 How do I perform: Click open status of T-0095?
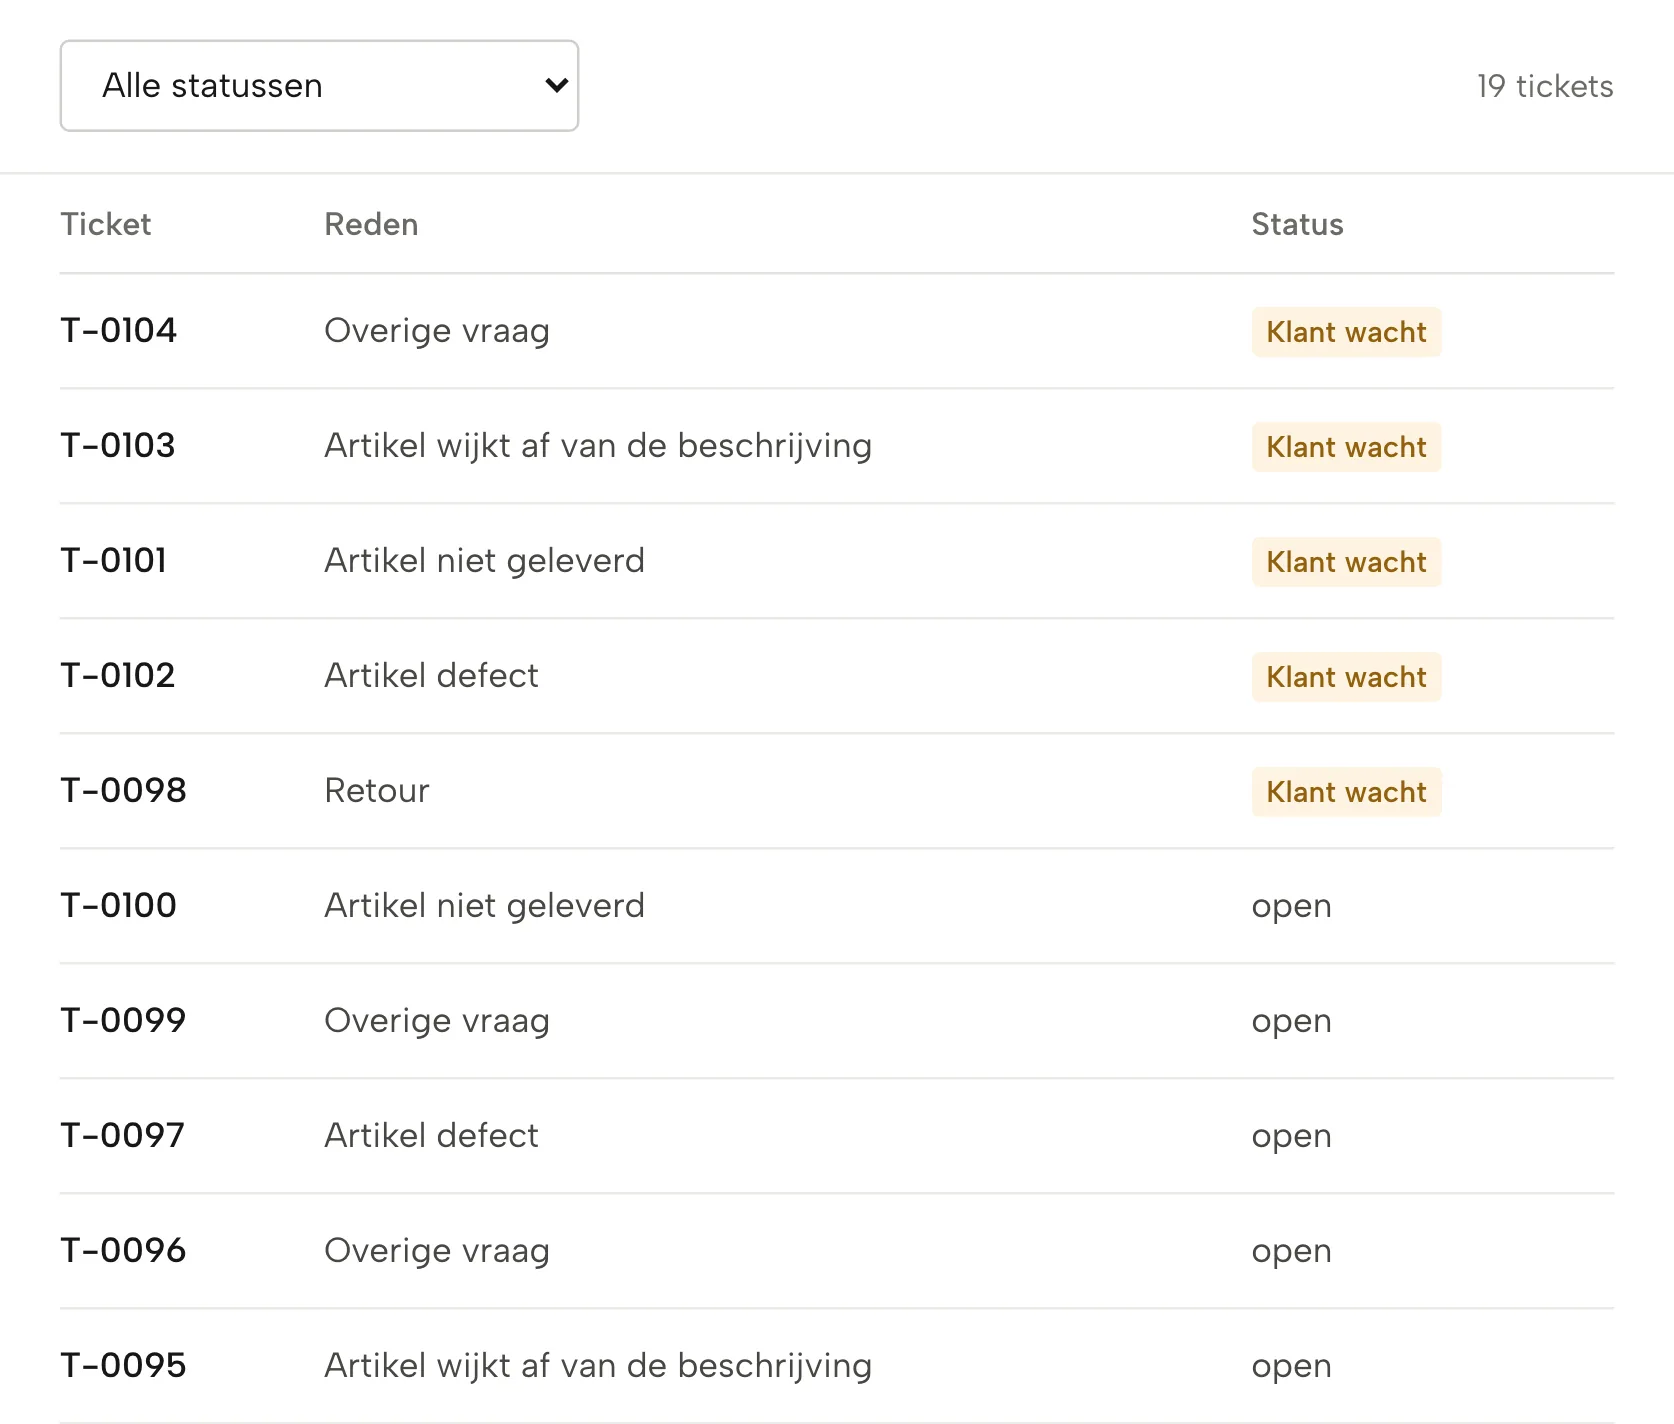(1291, 1367)
